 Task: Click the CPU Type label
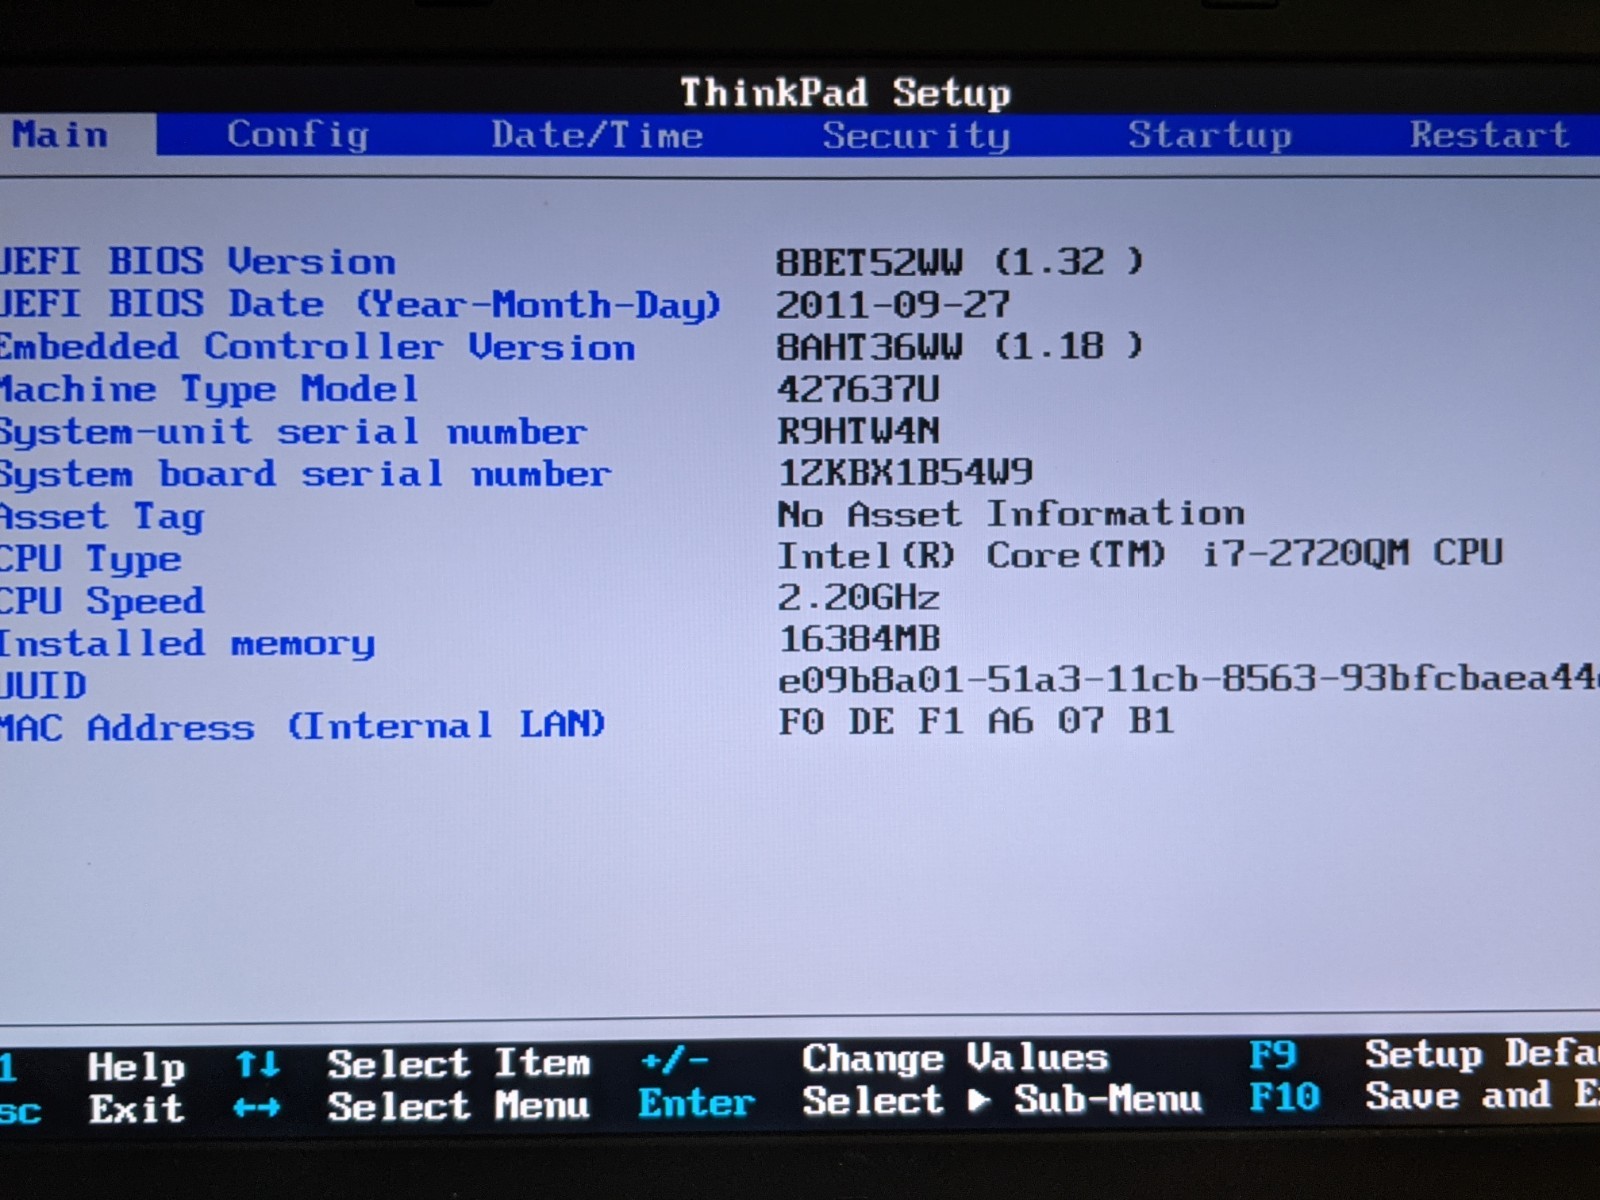(90, 559)
